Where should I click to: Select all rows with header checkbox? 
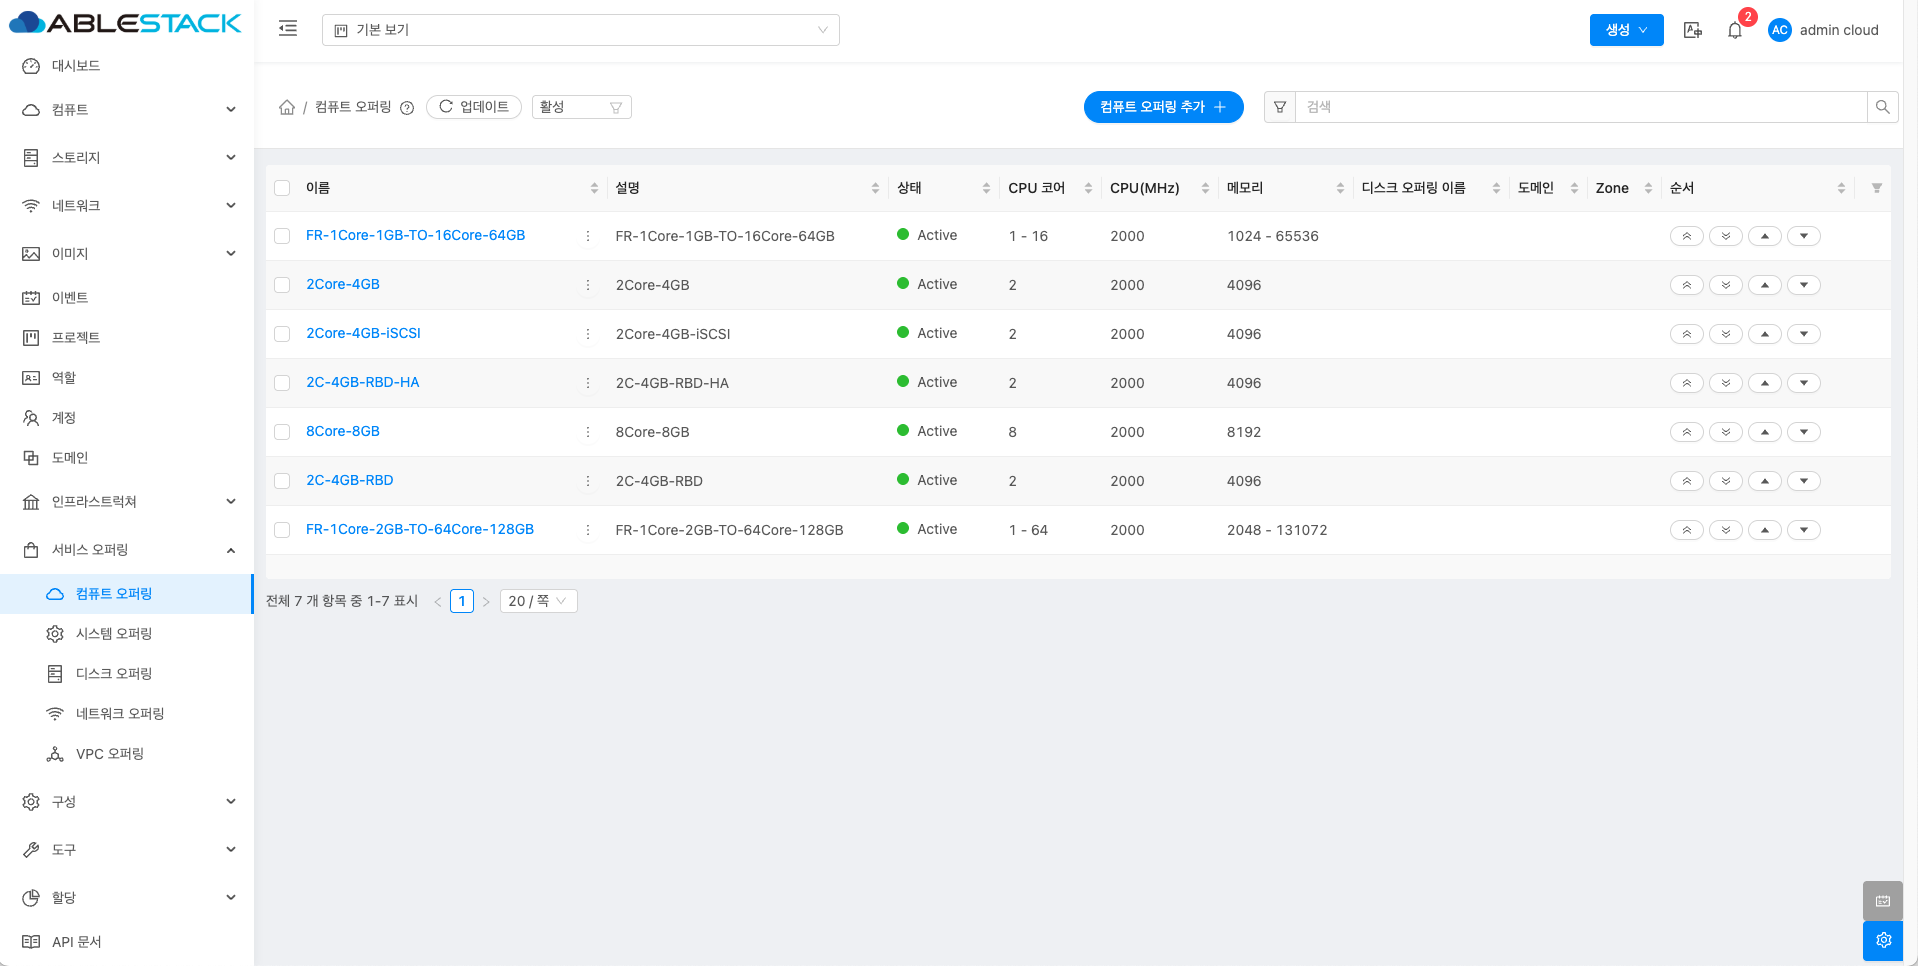[x=282, y=188]
